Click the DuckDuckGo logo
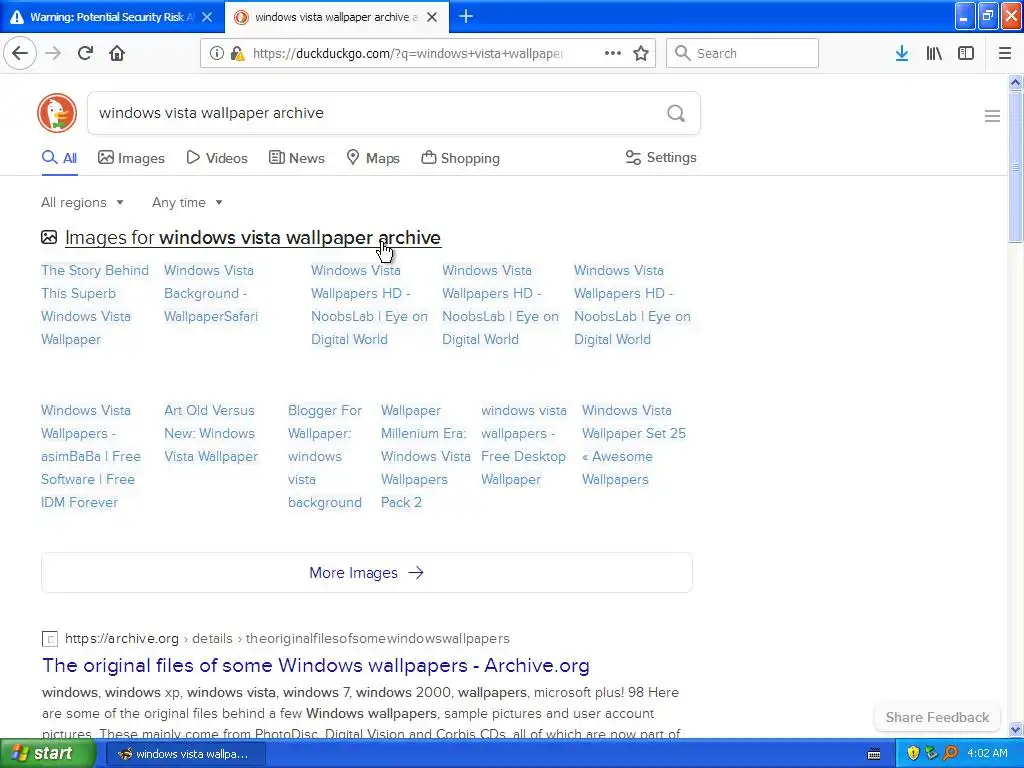 coord(57,113)
